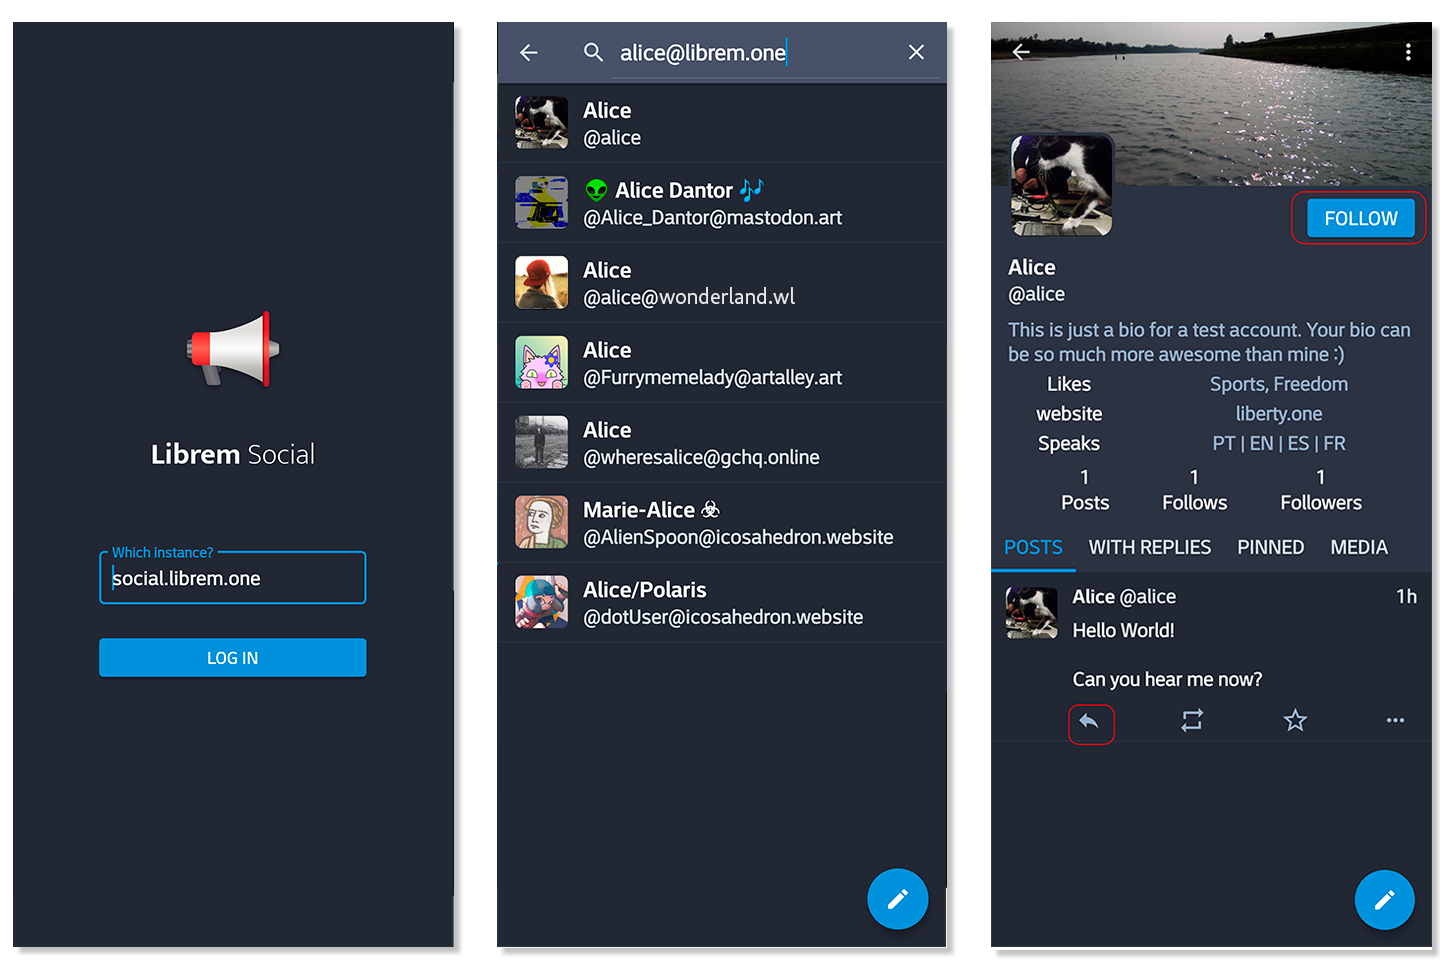Toggle following Alice with the FOLLOW button
1440x974 pixels.
(x=1359, y=218)
